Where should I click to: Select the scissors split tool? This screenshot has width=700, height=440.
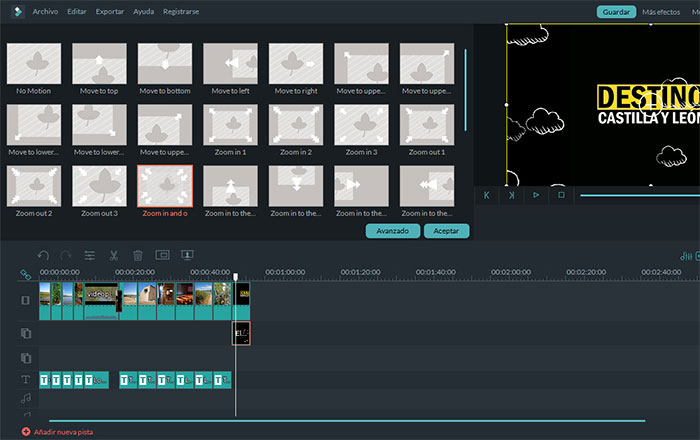(114, 255)
